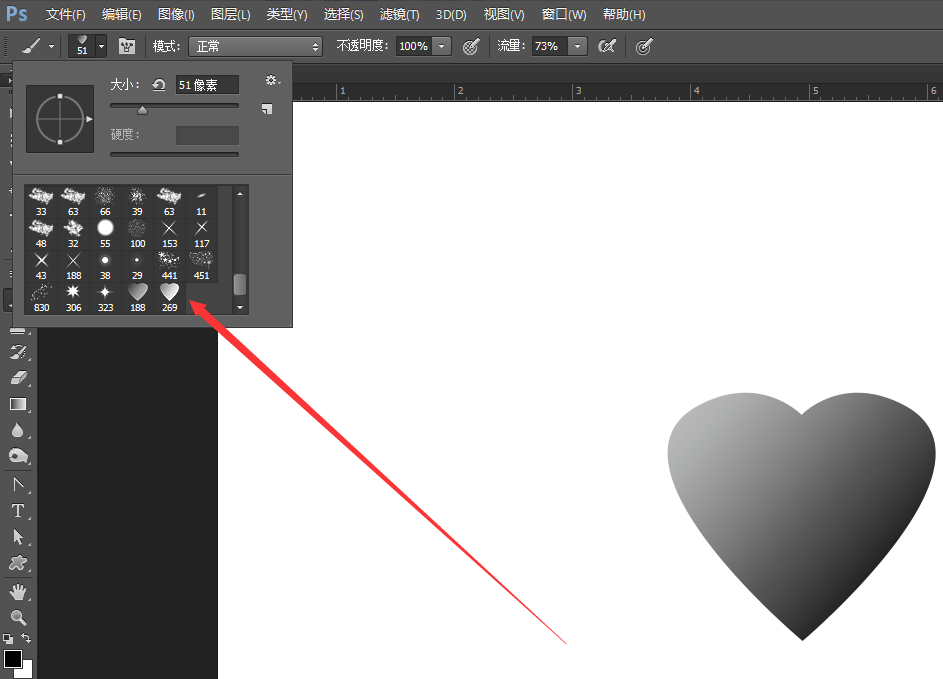Reset brush to original size icon
The height and width of the screenshot is (679, 943).
point(159,85)
